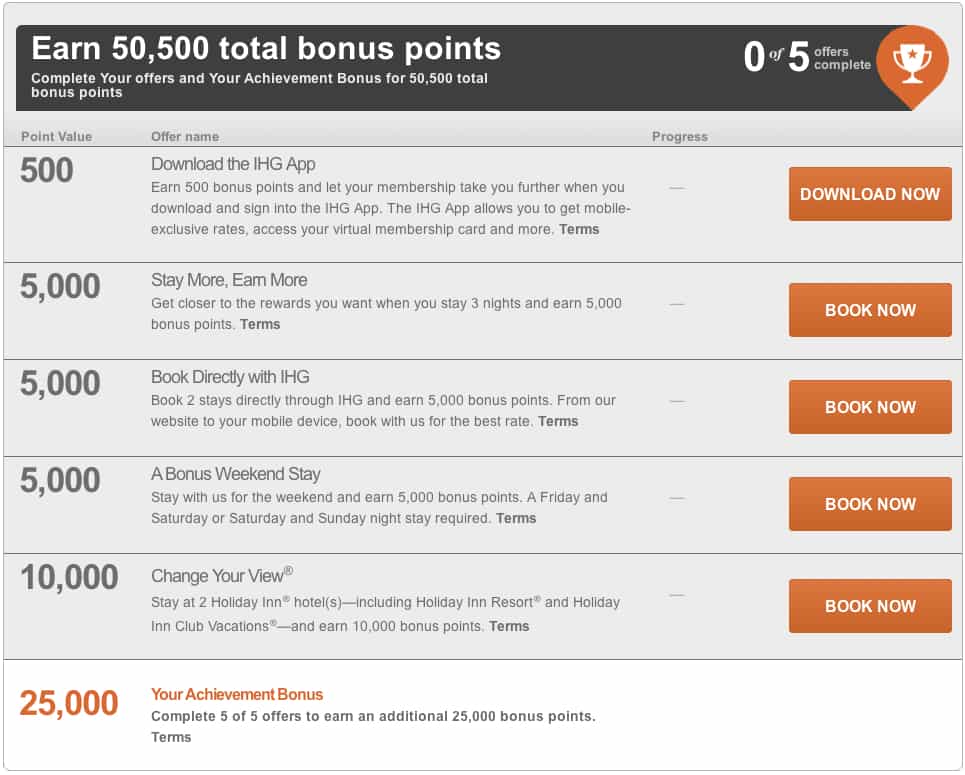The width and height of the screenshot is (965, 775).
Task: Click BOOK NOW for Book Directly with IHG
Action: 869,406
